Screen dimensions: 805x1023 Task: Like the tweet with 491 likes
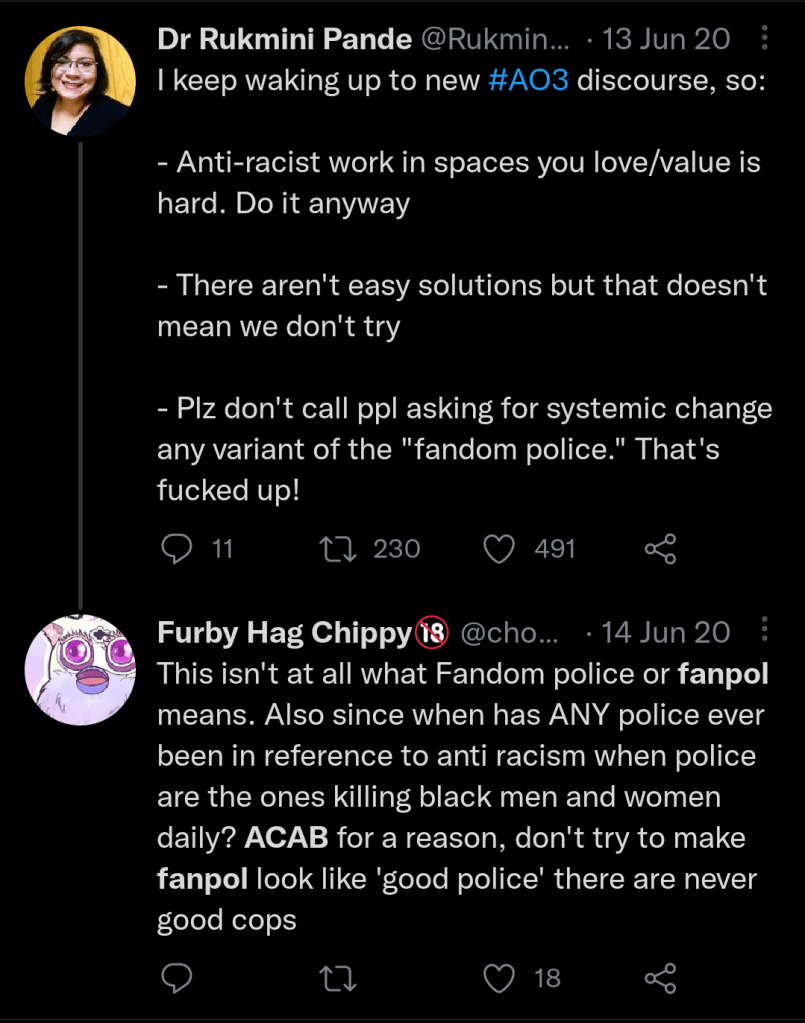[x=499, y=548]
